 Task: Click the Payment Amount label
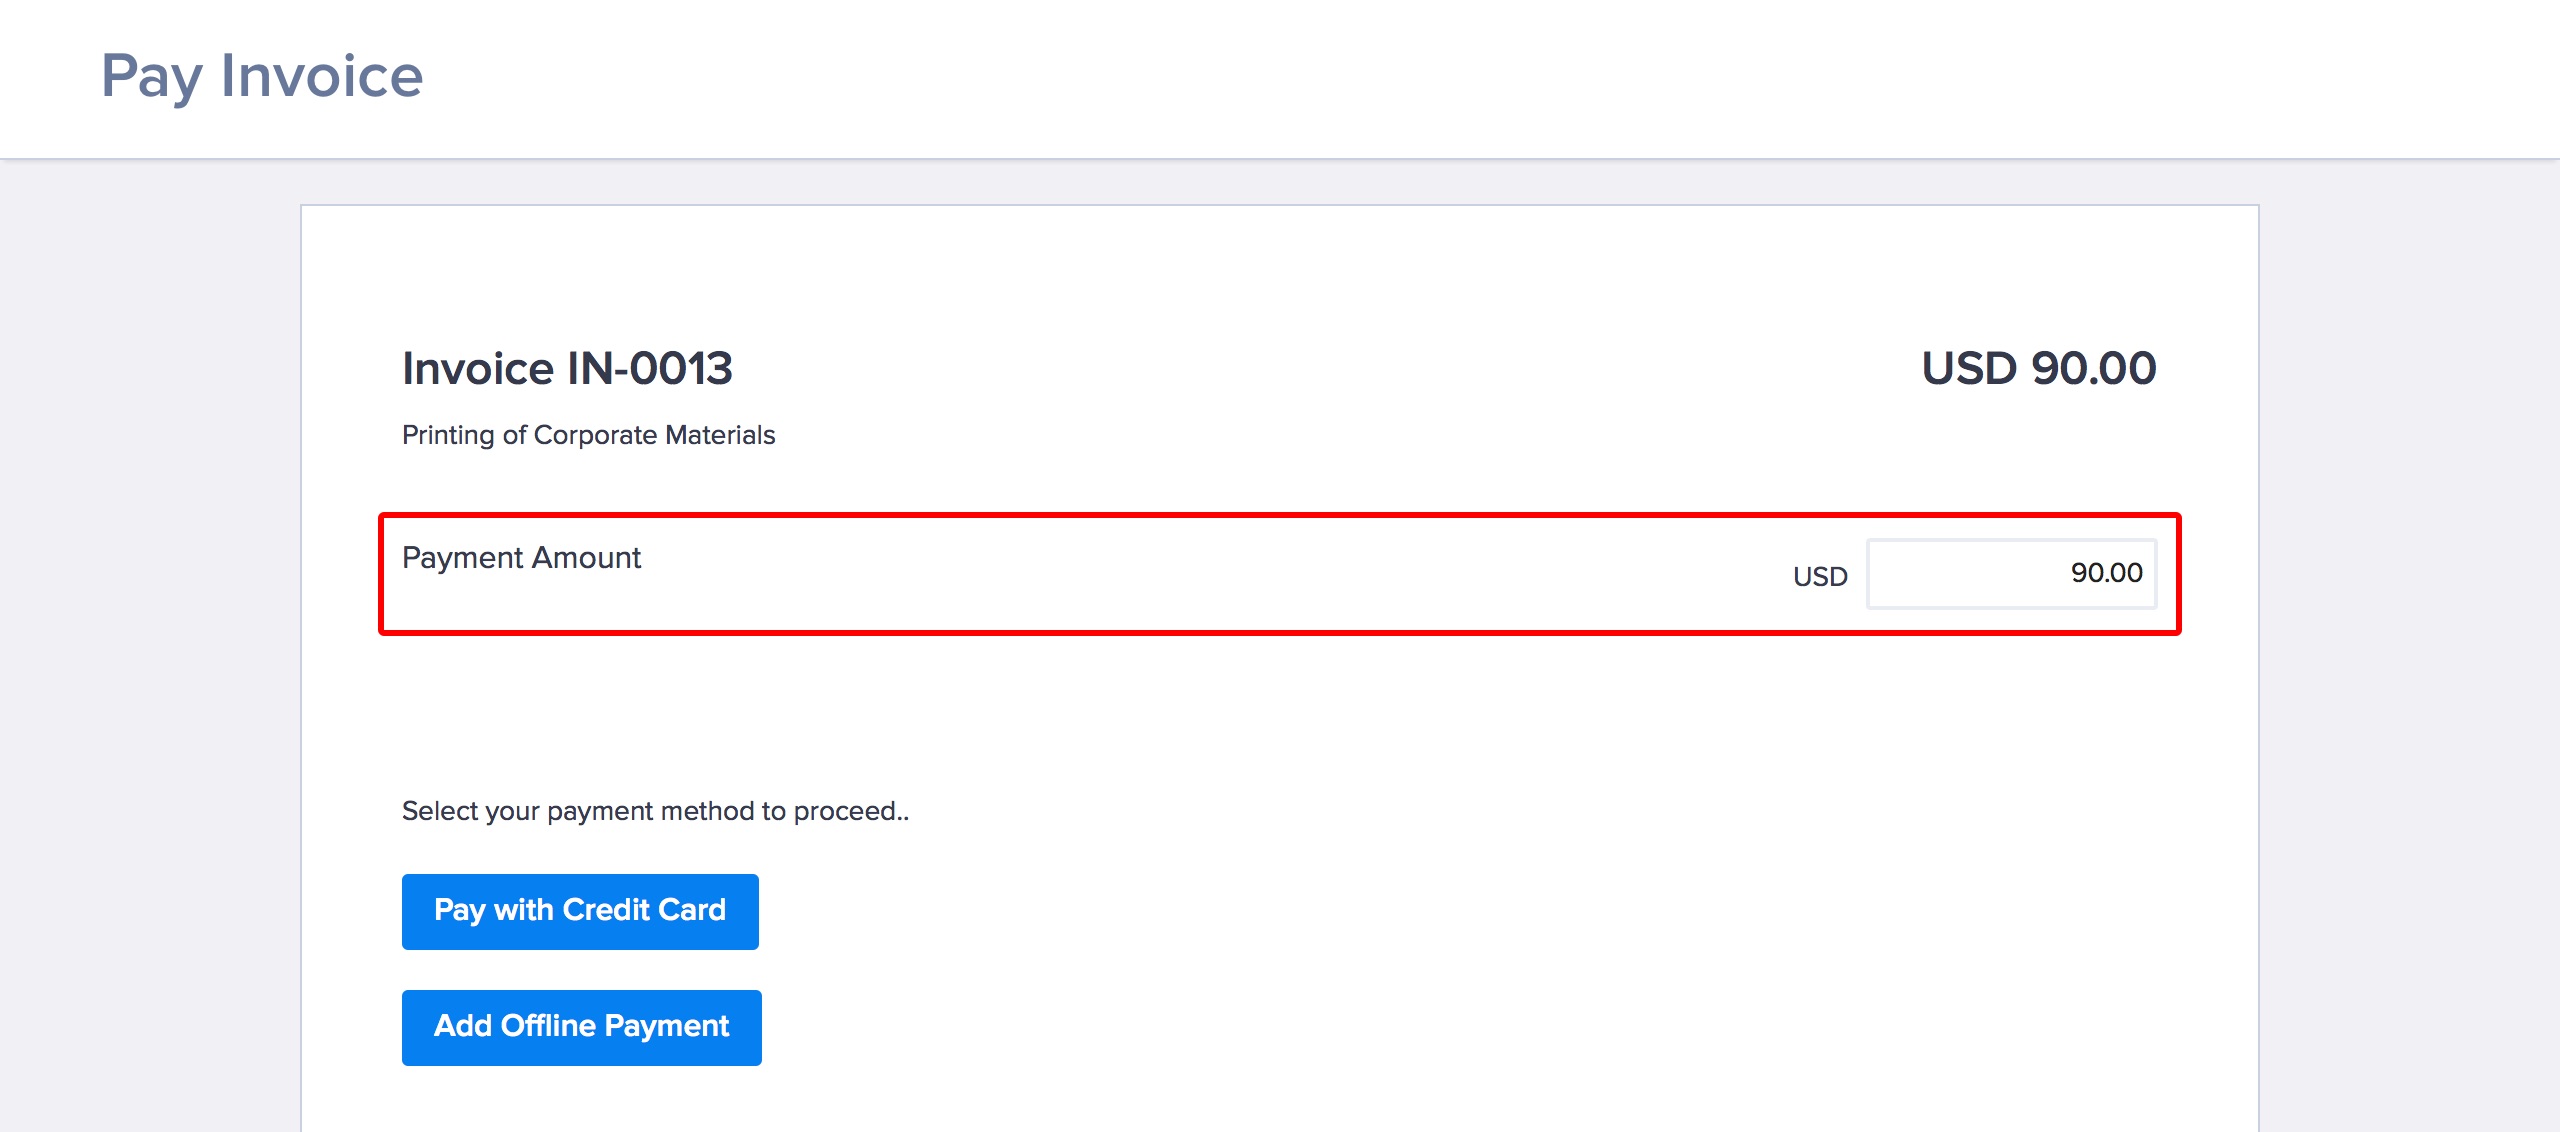point(522,557)
